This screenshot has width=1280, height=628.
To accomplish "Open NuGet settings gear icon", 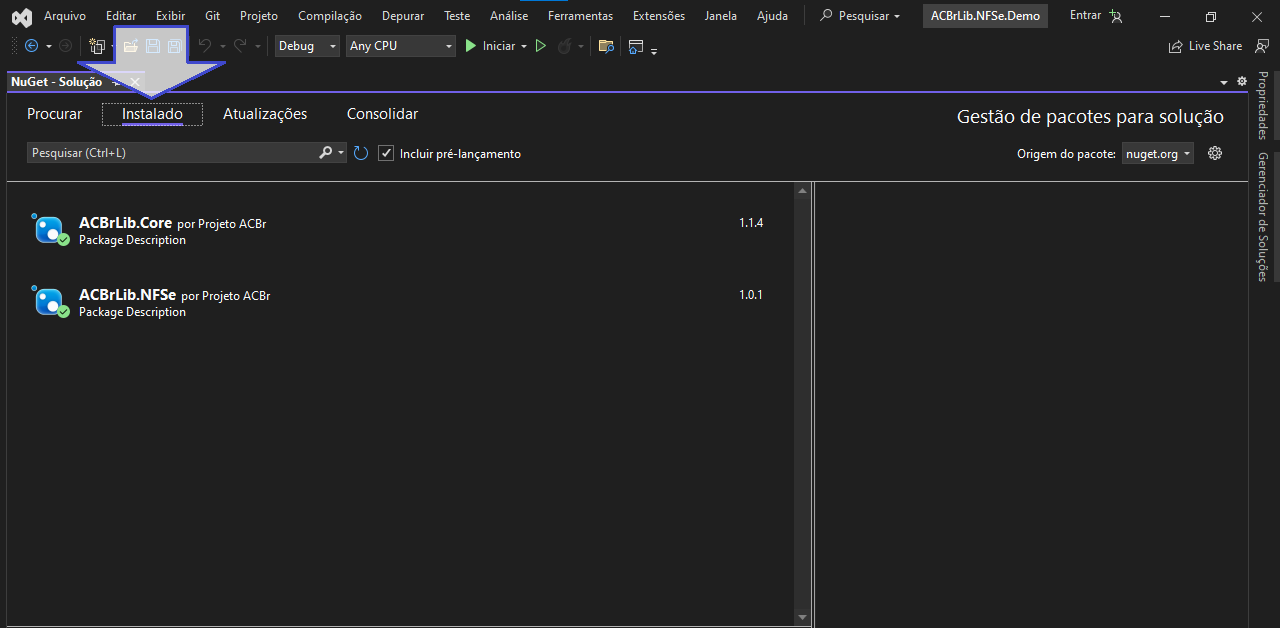I will tap(1215, 153).
